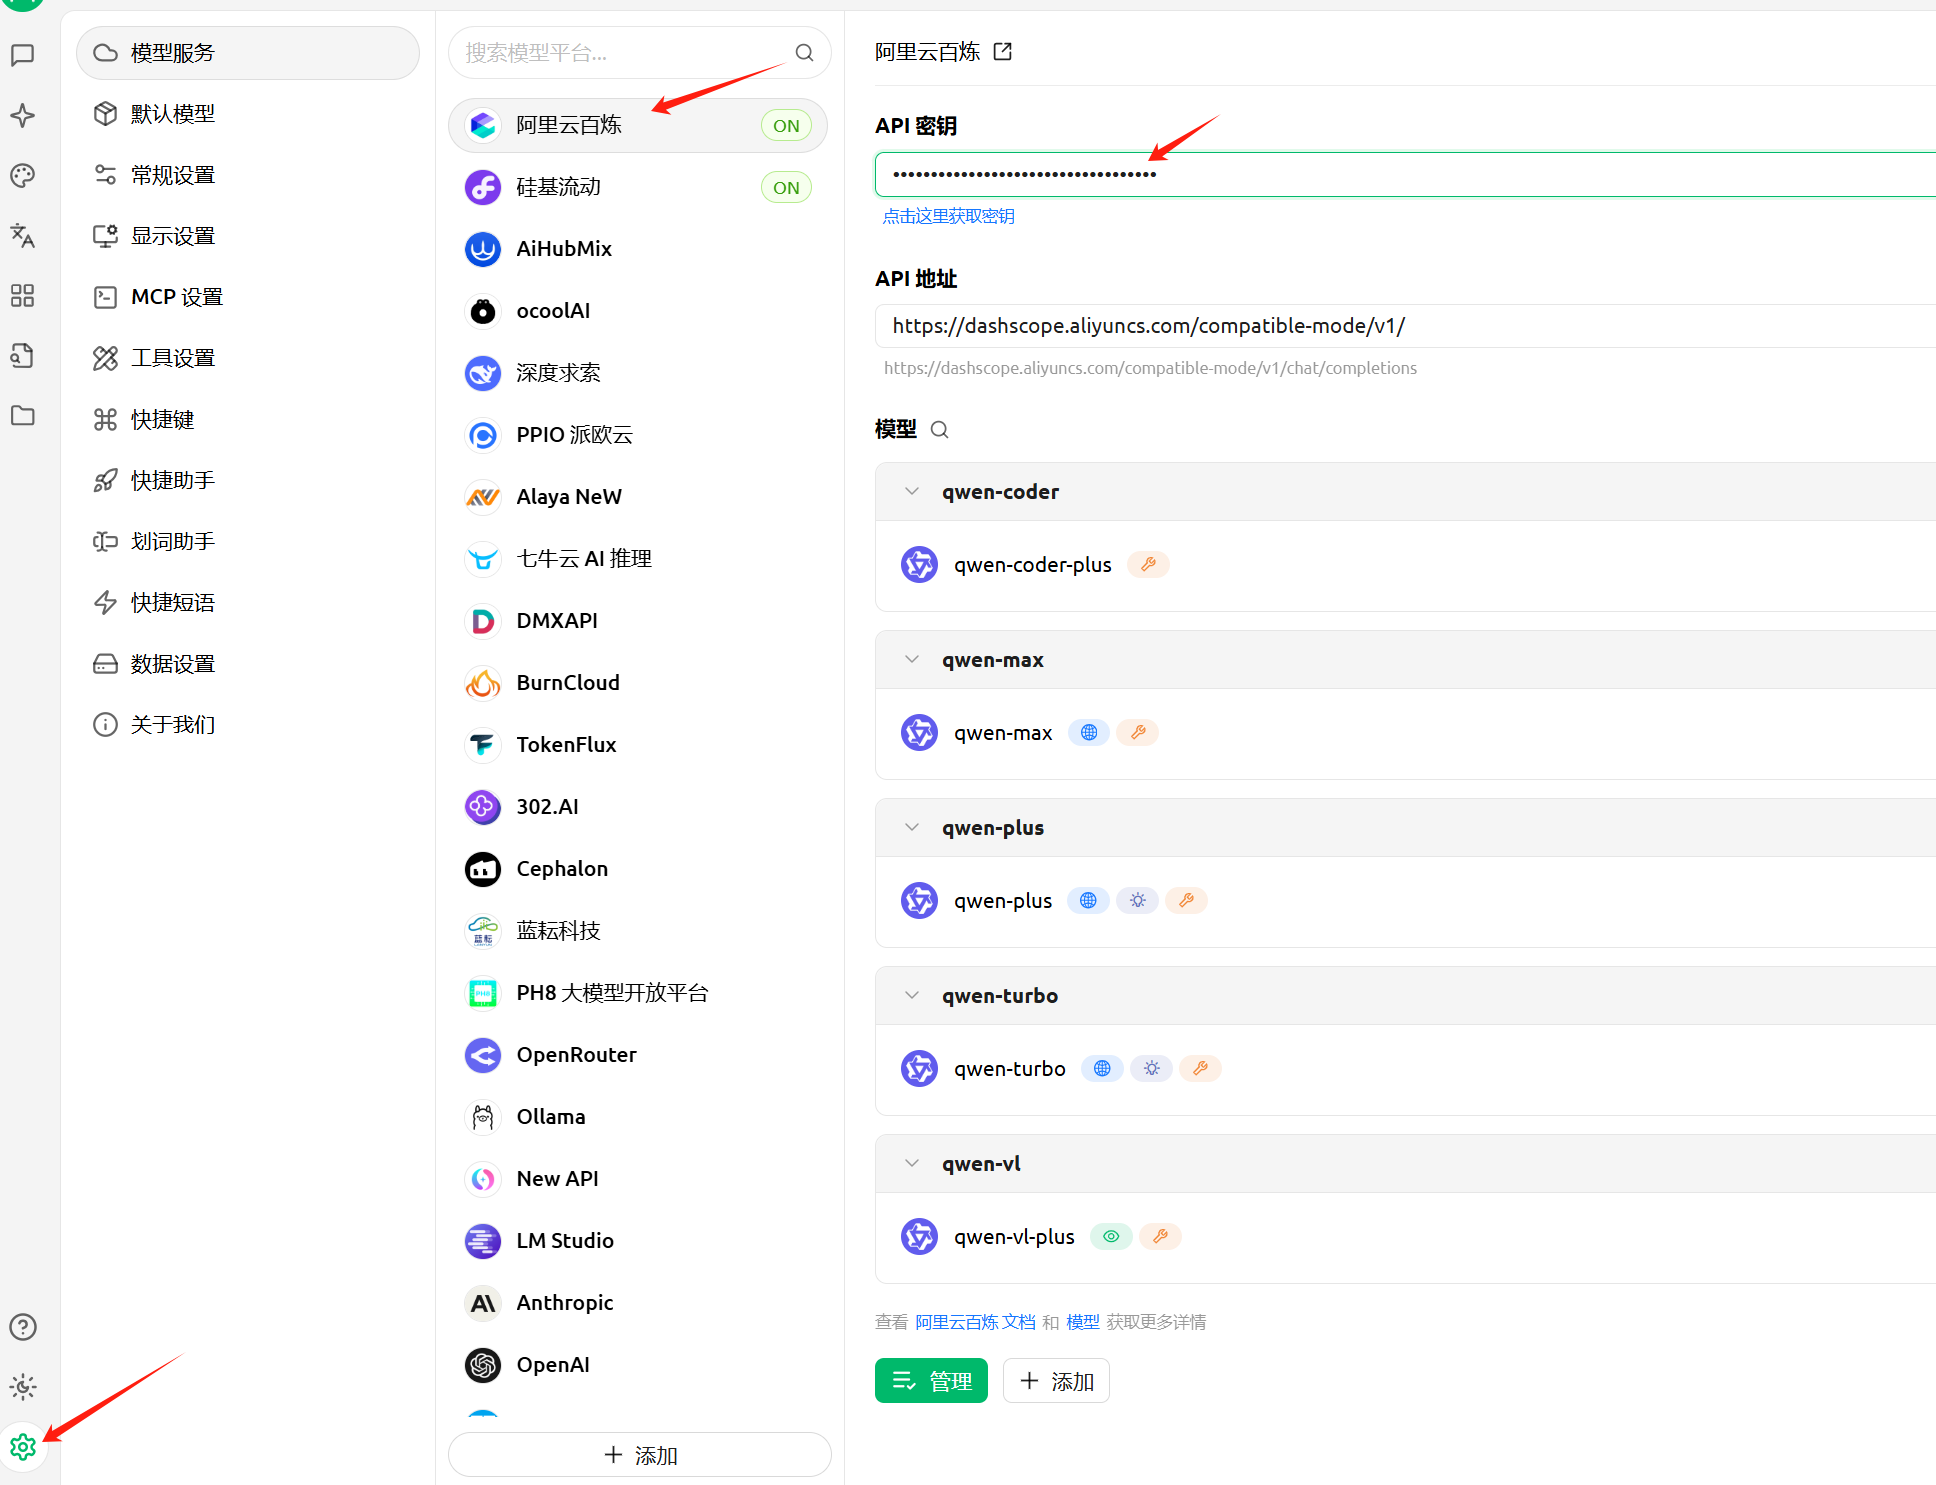Select the OpenRouter provider
The image size is (1936, 1485).
638,1055
